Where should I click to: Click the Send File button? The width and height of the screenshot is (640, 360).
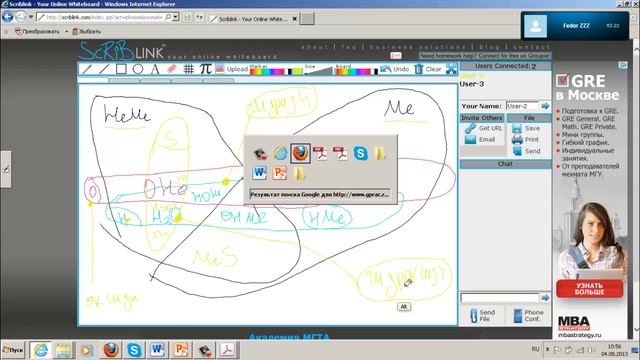pos(482,315)
